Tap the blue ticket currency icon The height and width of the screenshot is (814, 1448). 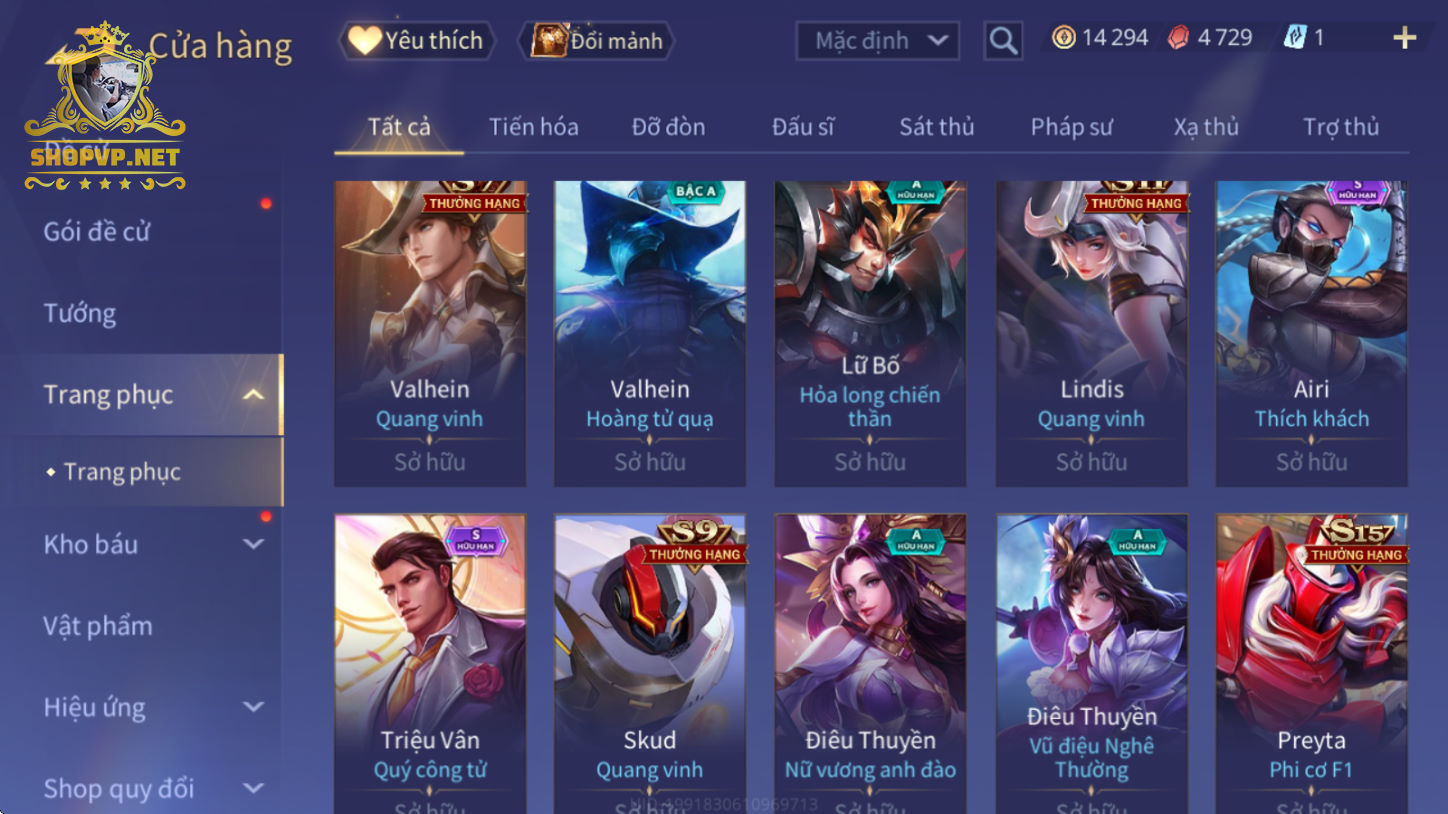(1295, 38)
